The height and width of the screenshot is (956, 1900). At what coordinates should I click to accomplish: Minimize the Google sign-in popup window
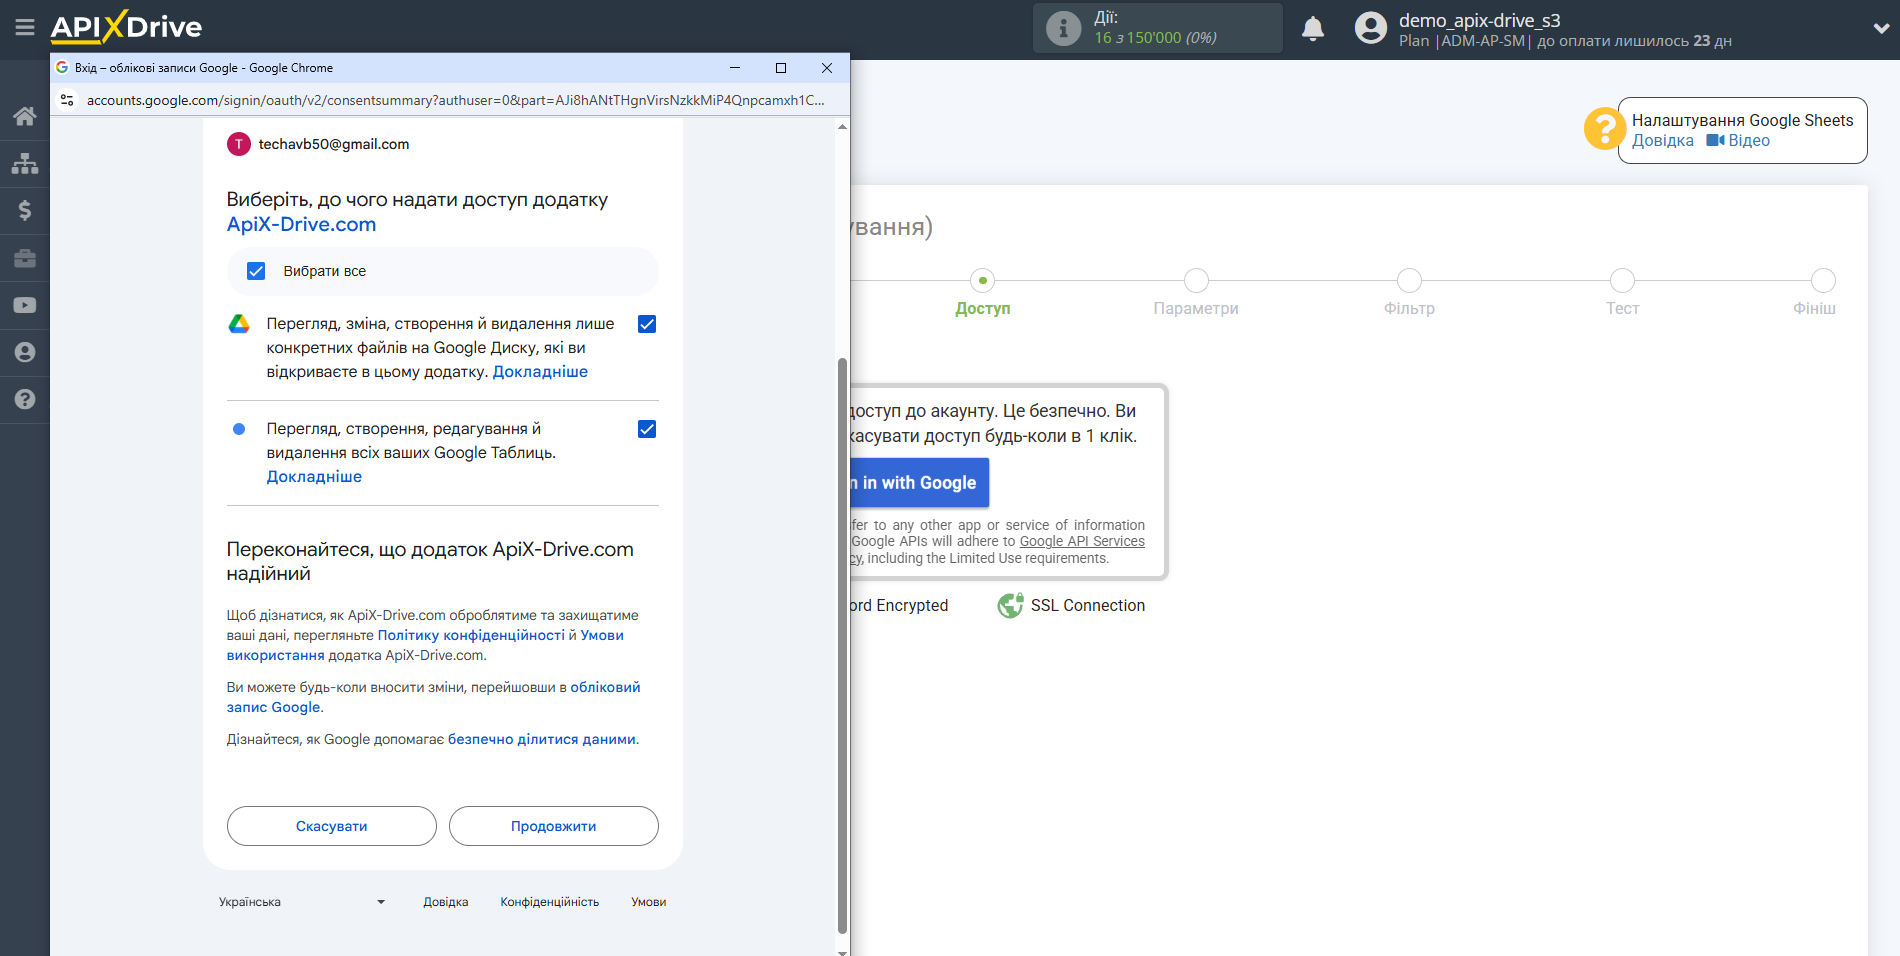pos(735,68)
